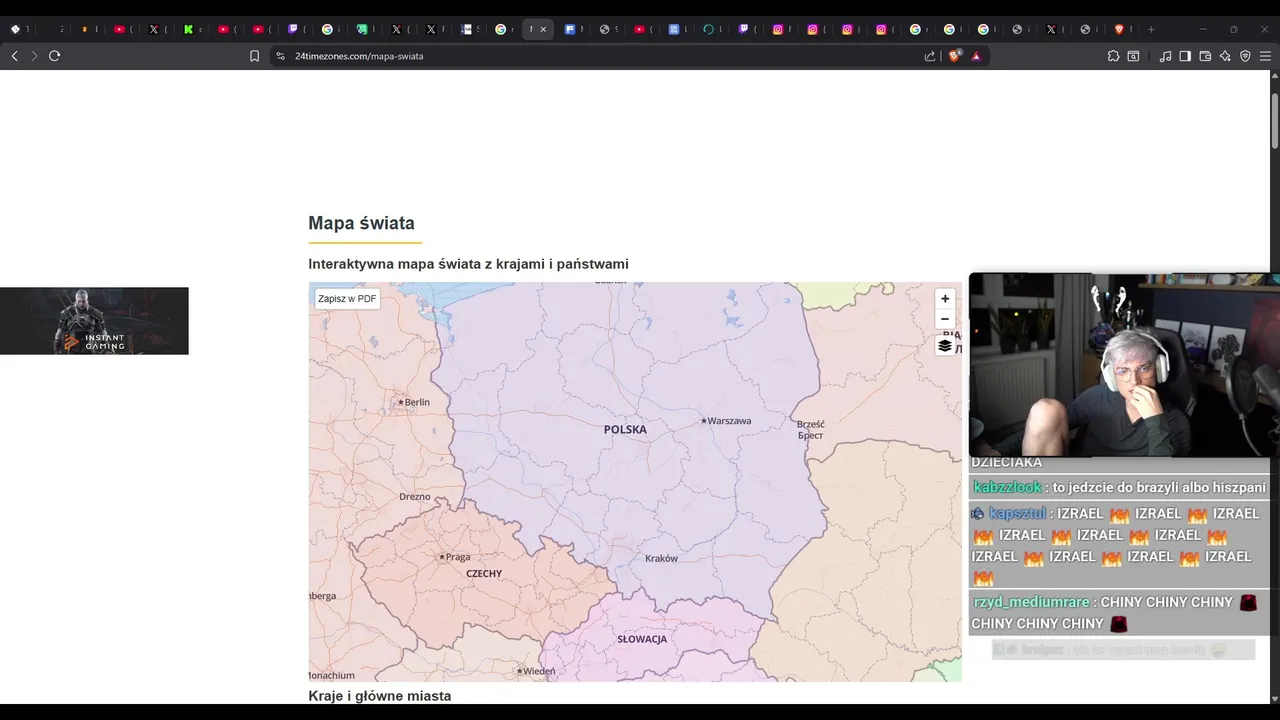Open the Brave VPN shield icon
Image resolution: width=1280 pixels, height=720 pixels.
tap(1245, 56)
